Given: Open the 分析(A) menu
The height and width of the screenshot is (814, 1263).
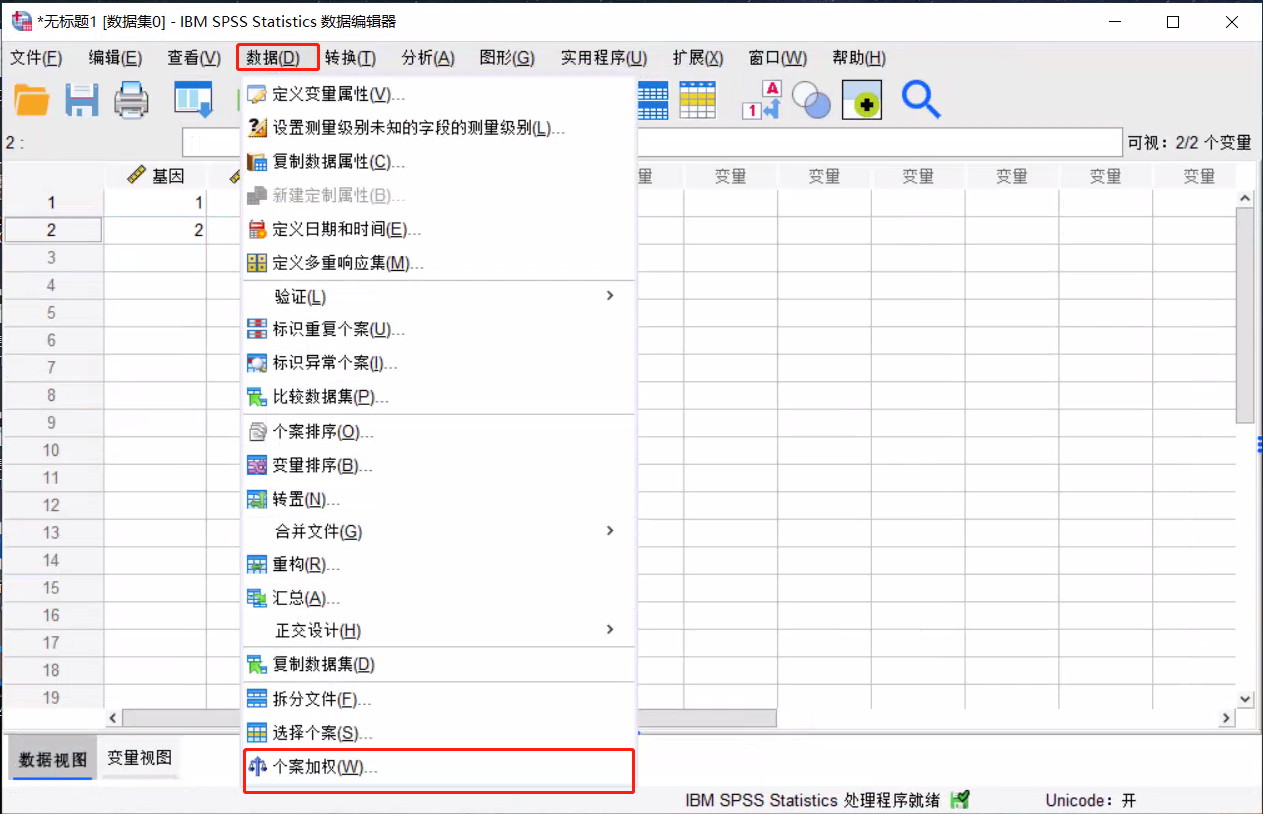Looking at the screenshot, I should pyautogui.click(x=427, y=57).
